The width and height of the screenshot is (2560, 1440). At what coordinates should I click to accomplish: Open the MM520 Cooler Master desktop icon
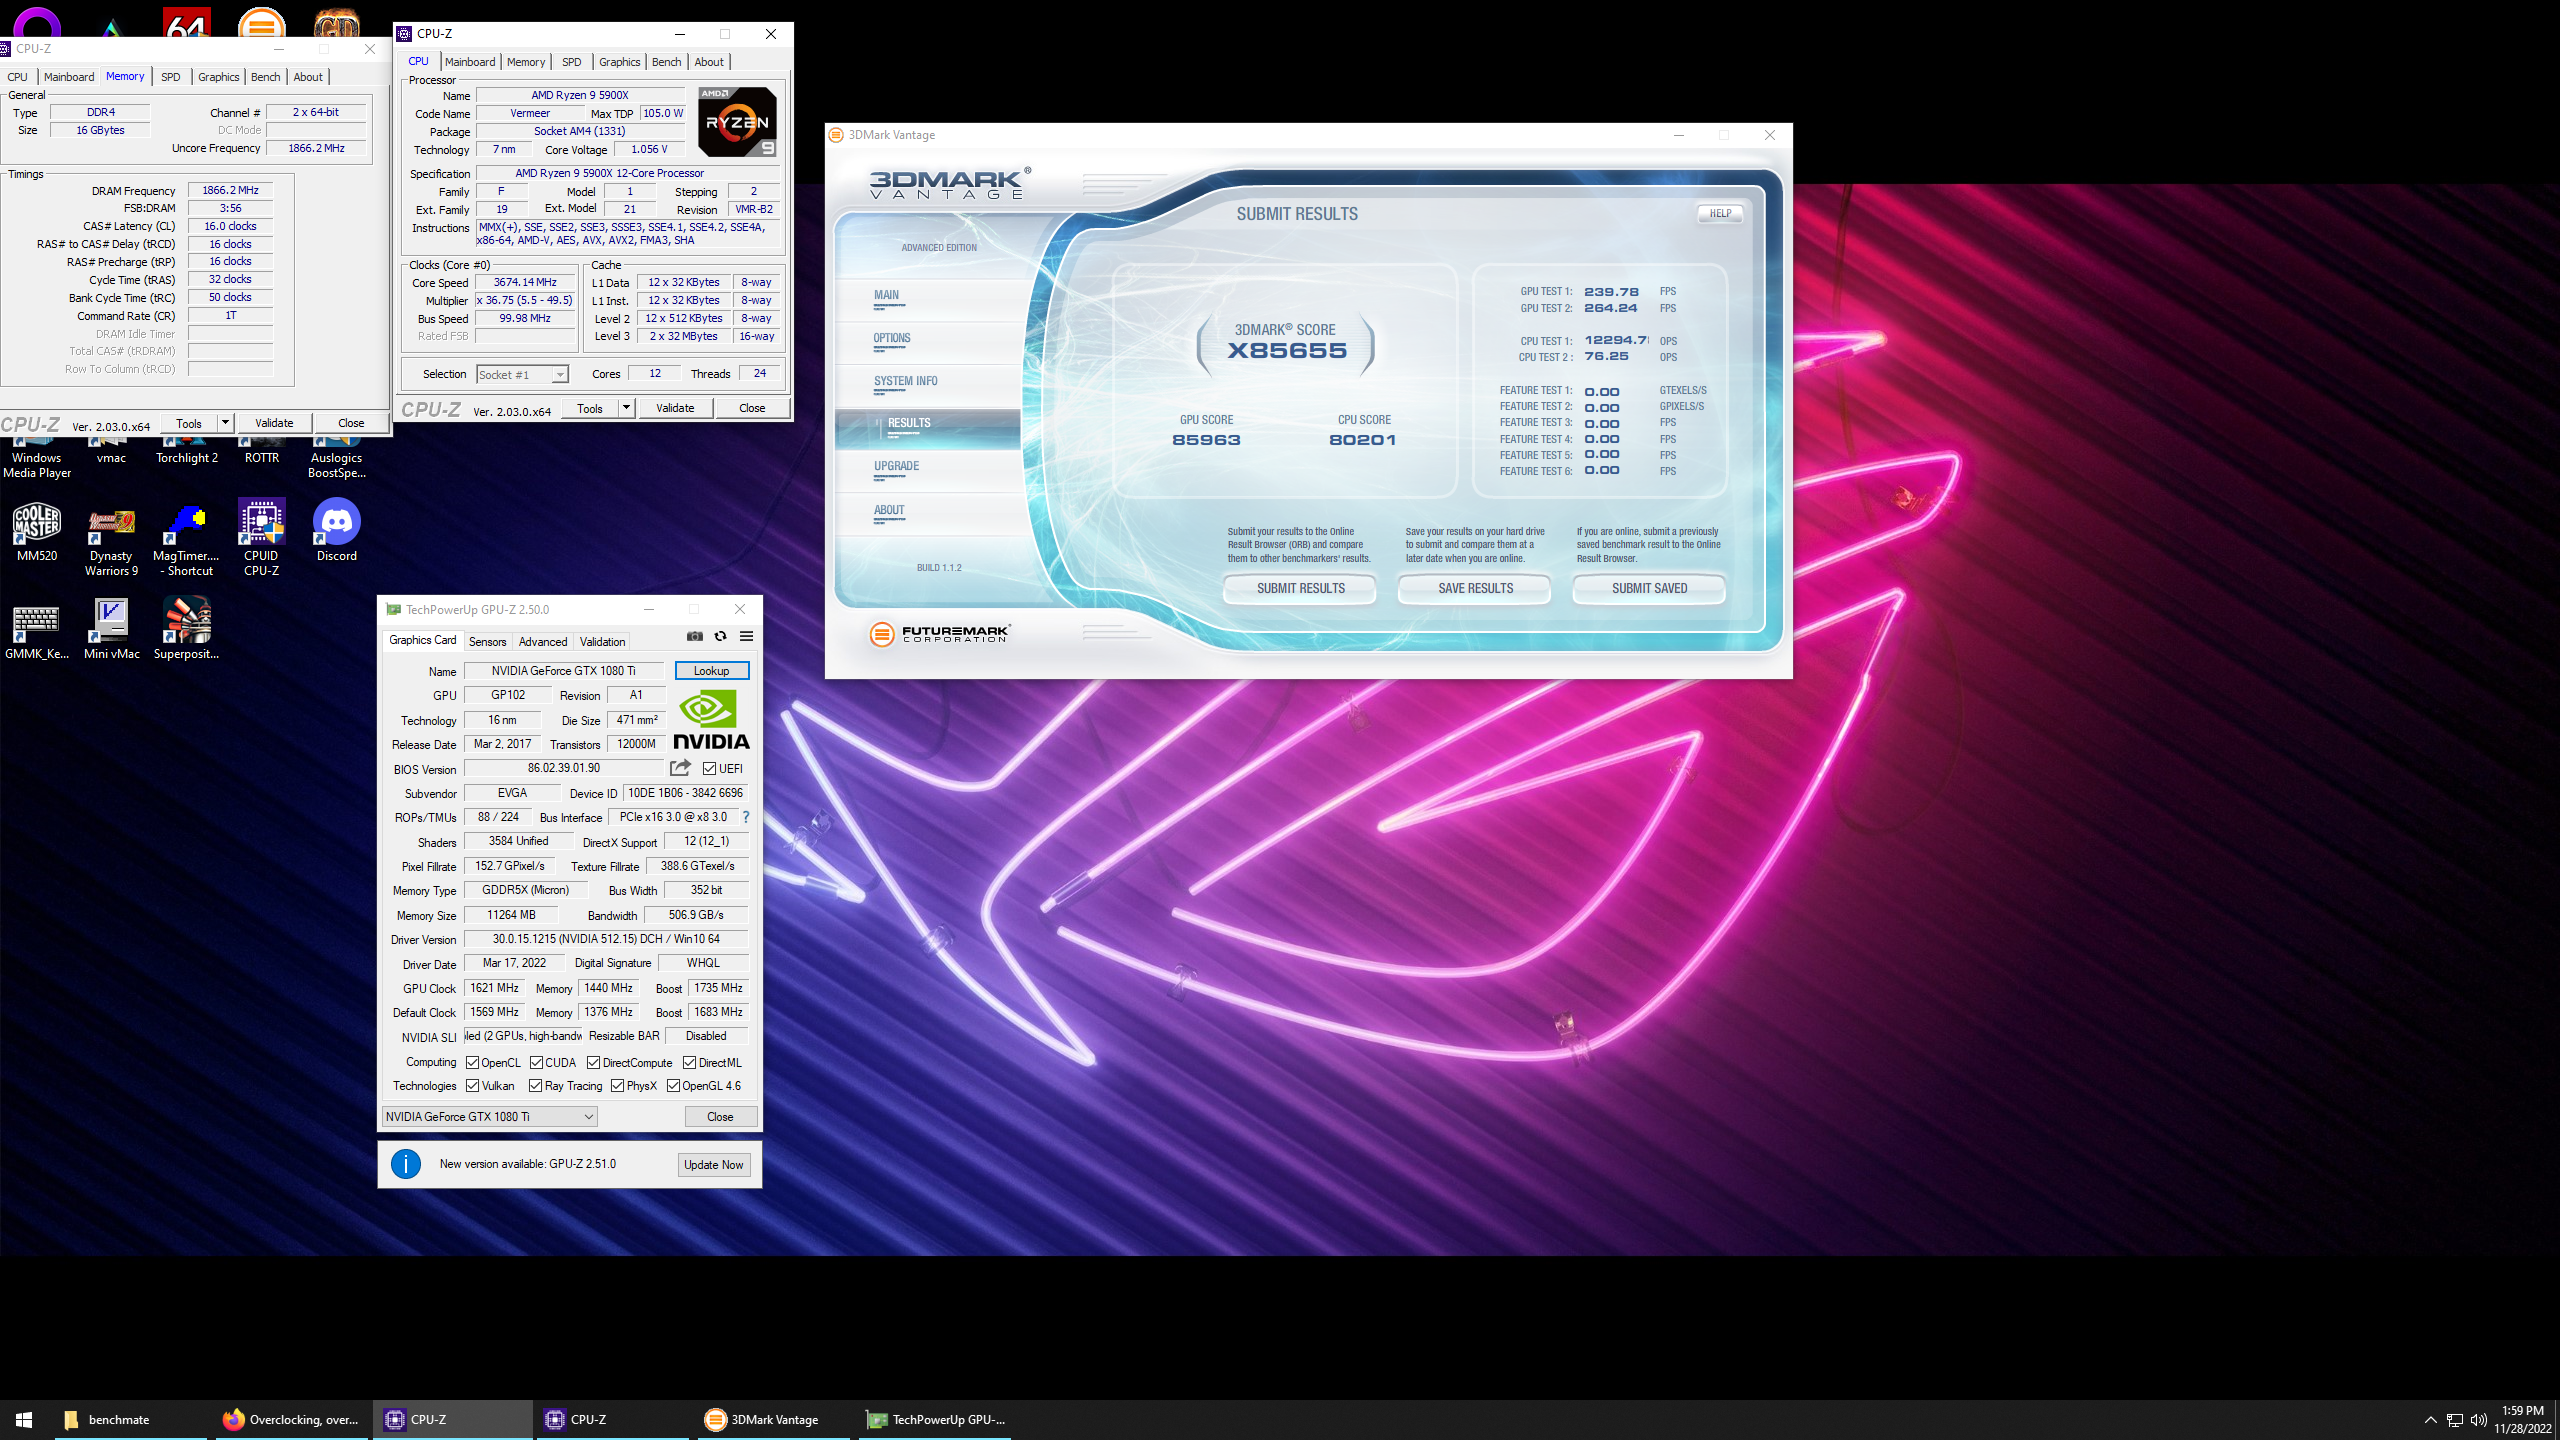(x=37, y=532)
